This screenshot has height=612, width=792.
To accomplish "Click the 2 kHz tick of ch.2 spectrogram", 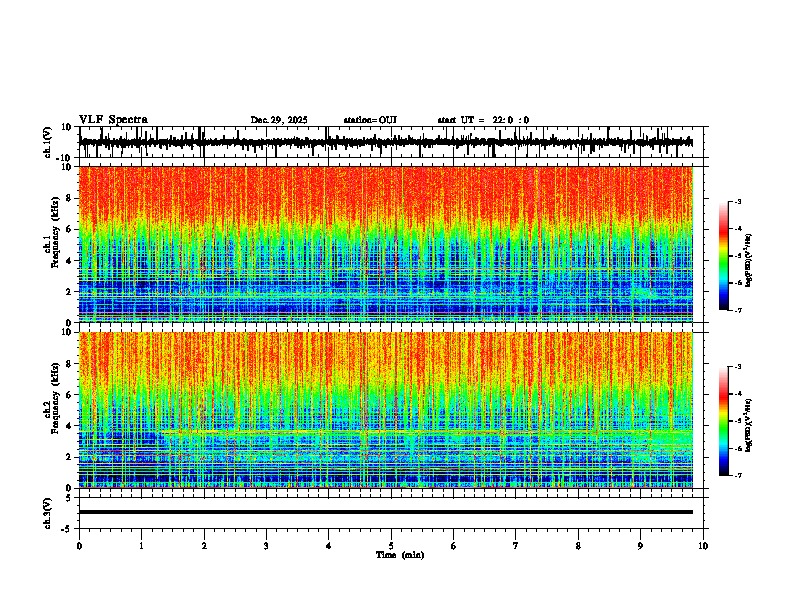I will tap(69, 457).
